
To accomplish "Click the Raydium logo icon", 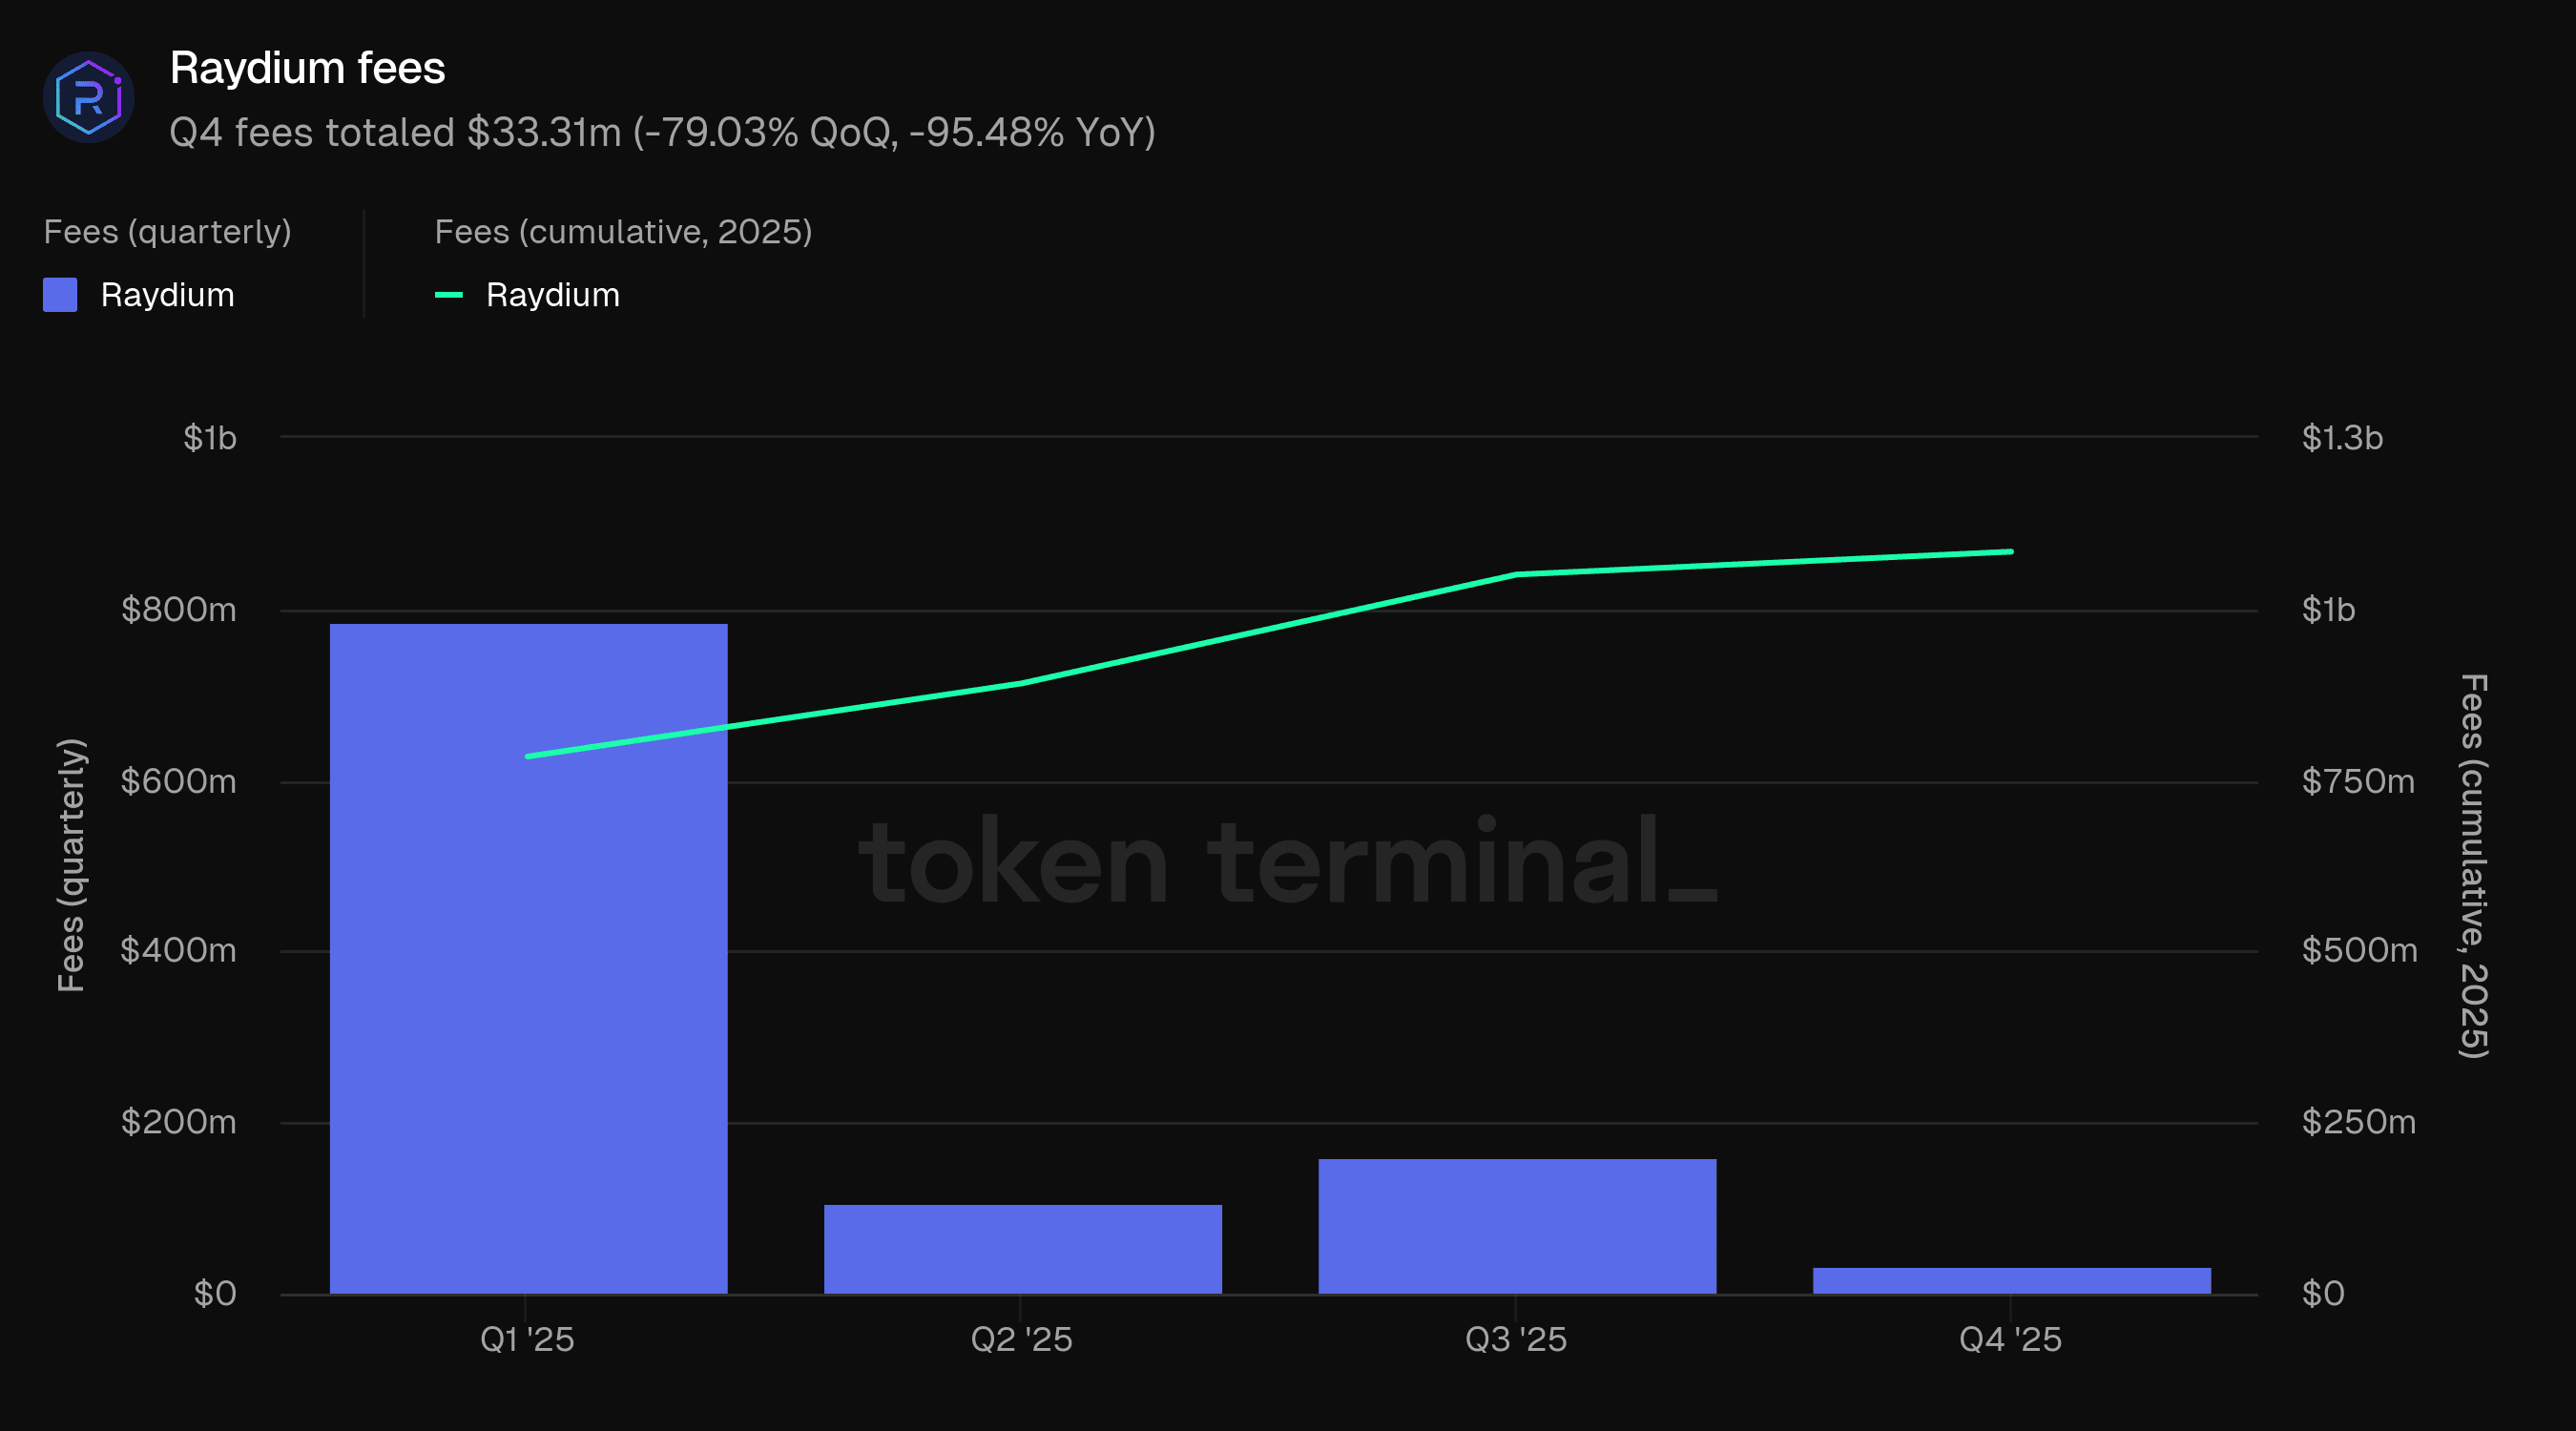I will pyautogui.click(x=89, y=97).
